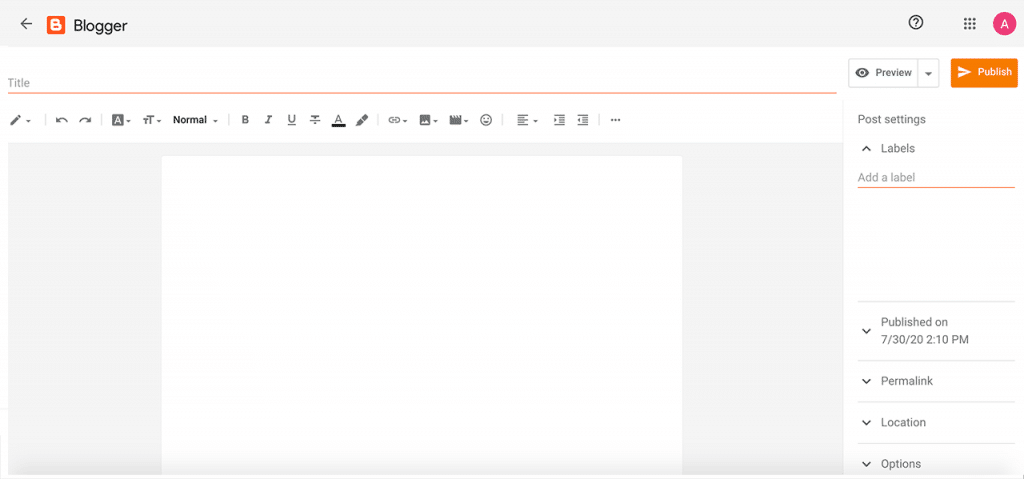The height and width of the screenshot is (479, 1024).
Task: Expand the Published on section
Action: click(x=936, y=331)
